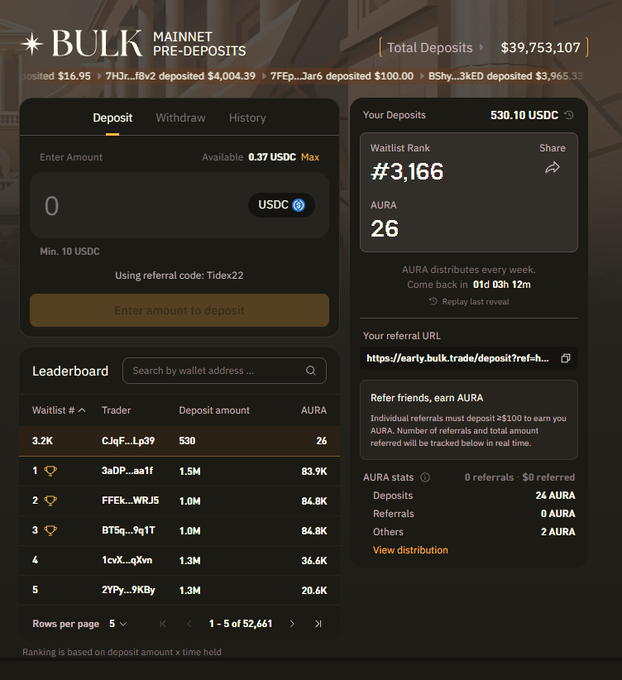
Task: Click the Share button label
Action: tap(552, 148)
